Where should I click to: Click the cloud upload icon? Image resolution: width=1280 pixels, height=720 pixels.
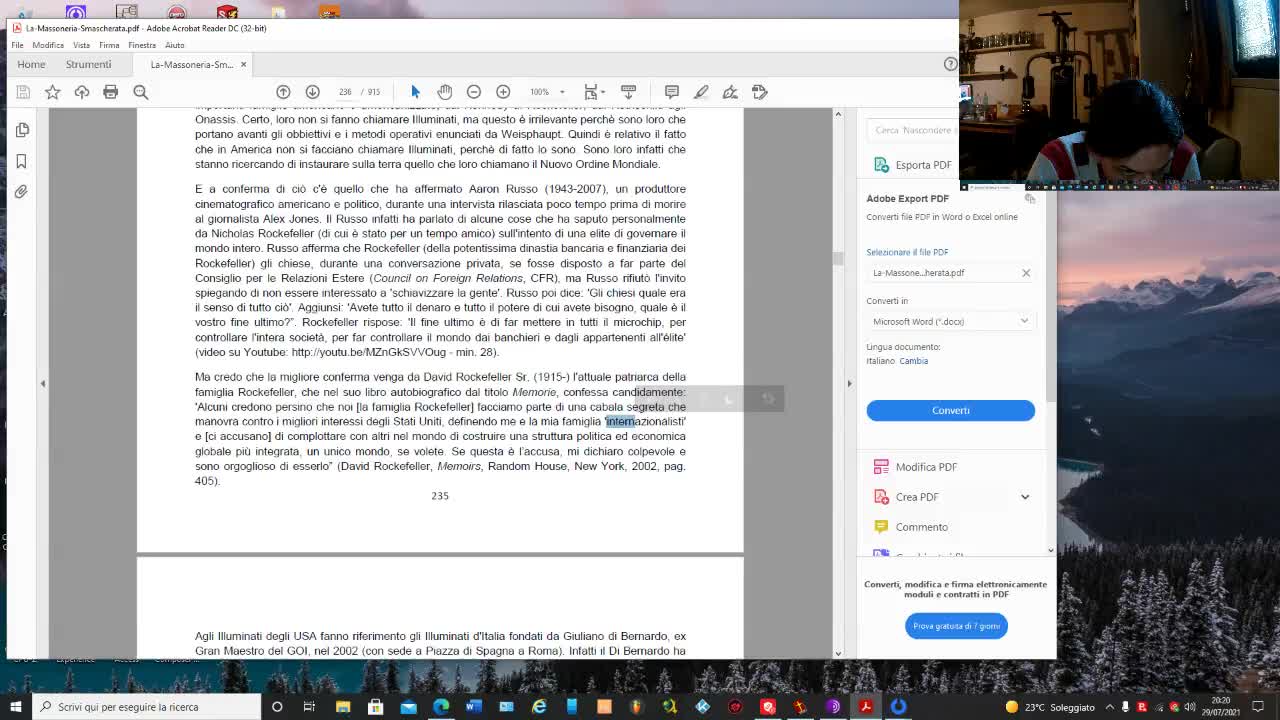click(82, 92)
